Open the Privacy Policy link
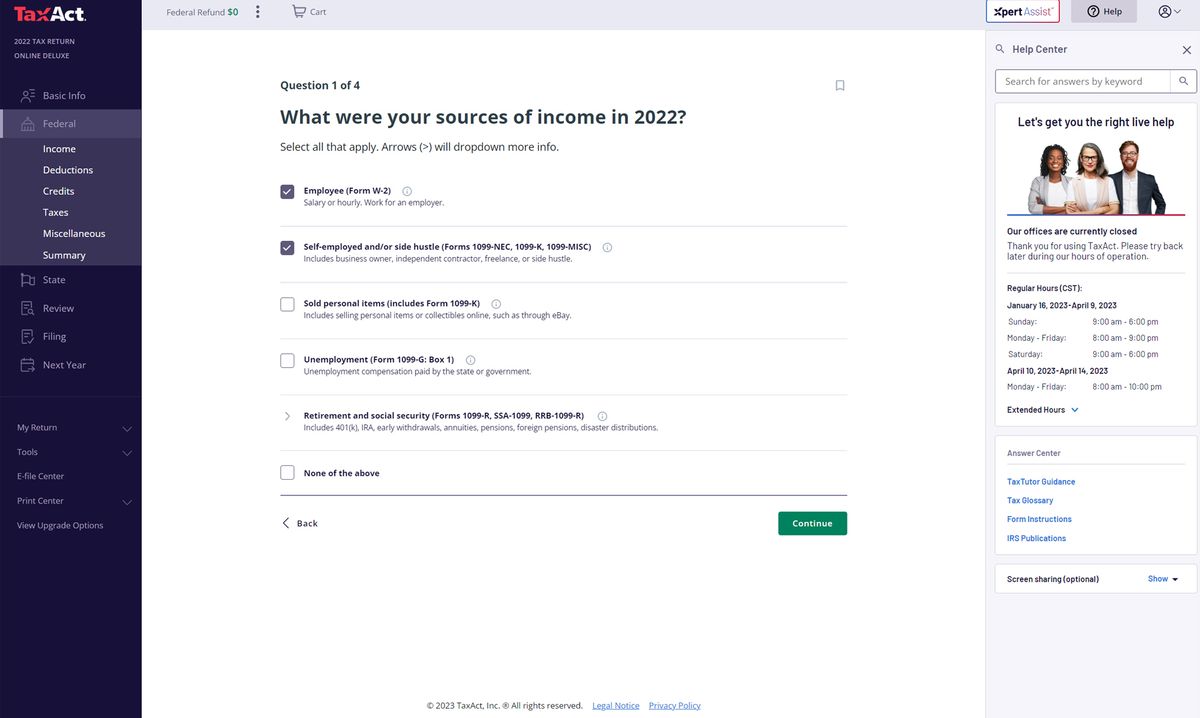The height and width of the screenshot is (718, 1200). point(674,705)
